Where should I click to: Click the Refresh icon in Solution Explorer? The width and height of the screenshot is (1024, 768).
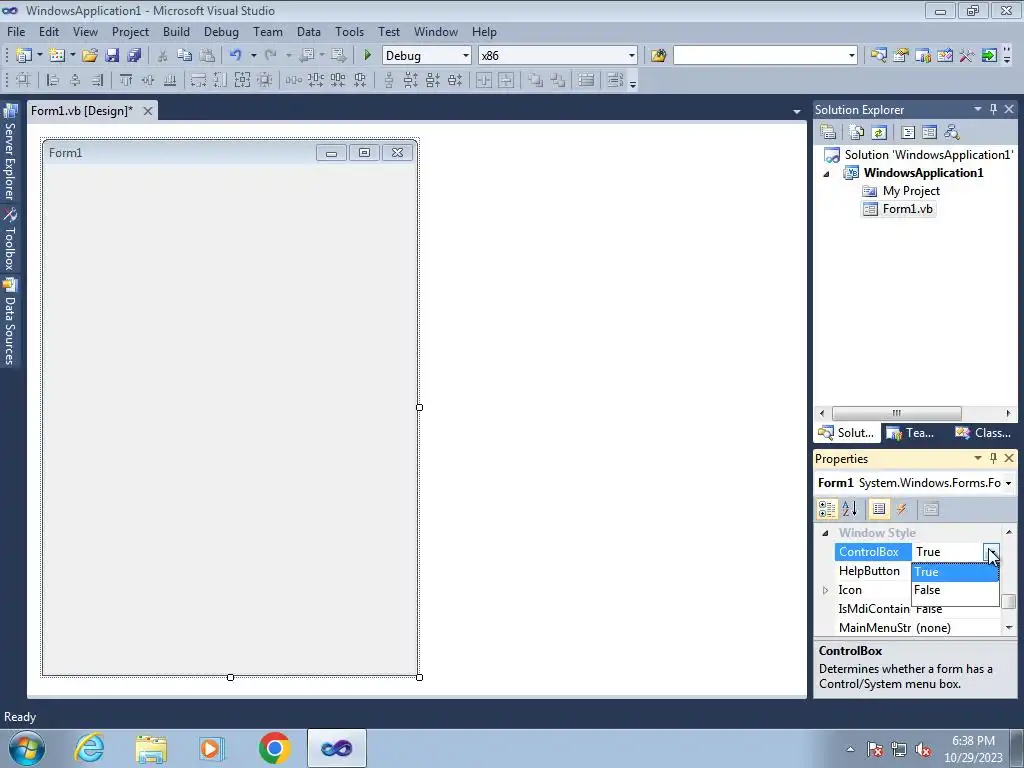point(879,133)
